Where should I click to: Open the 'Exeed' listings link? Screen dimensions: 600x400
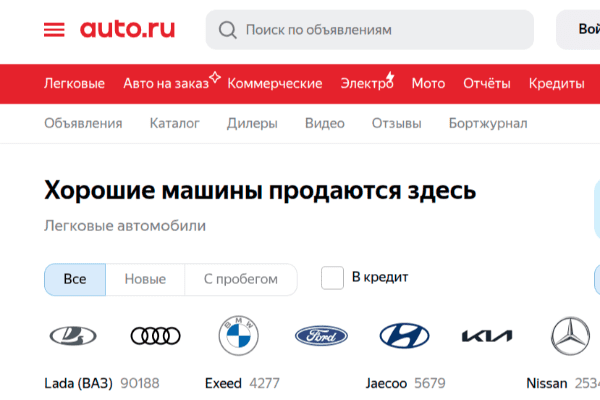223,383
